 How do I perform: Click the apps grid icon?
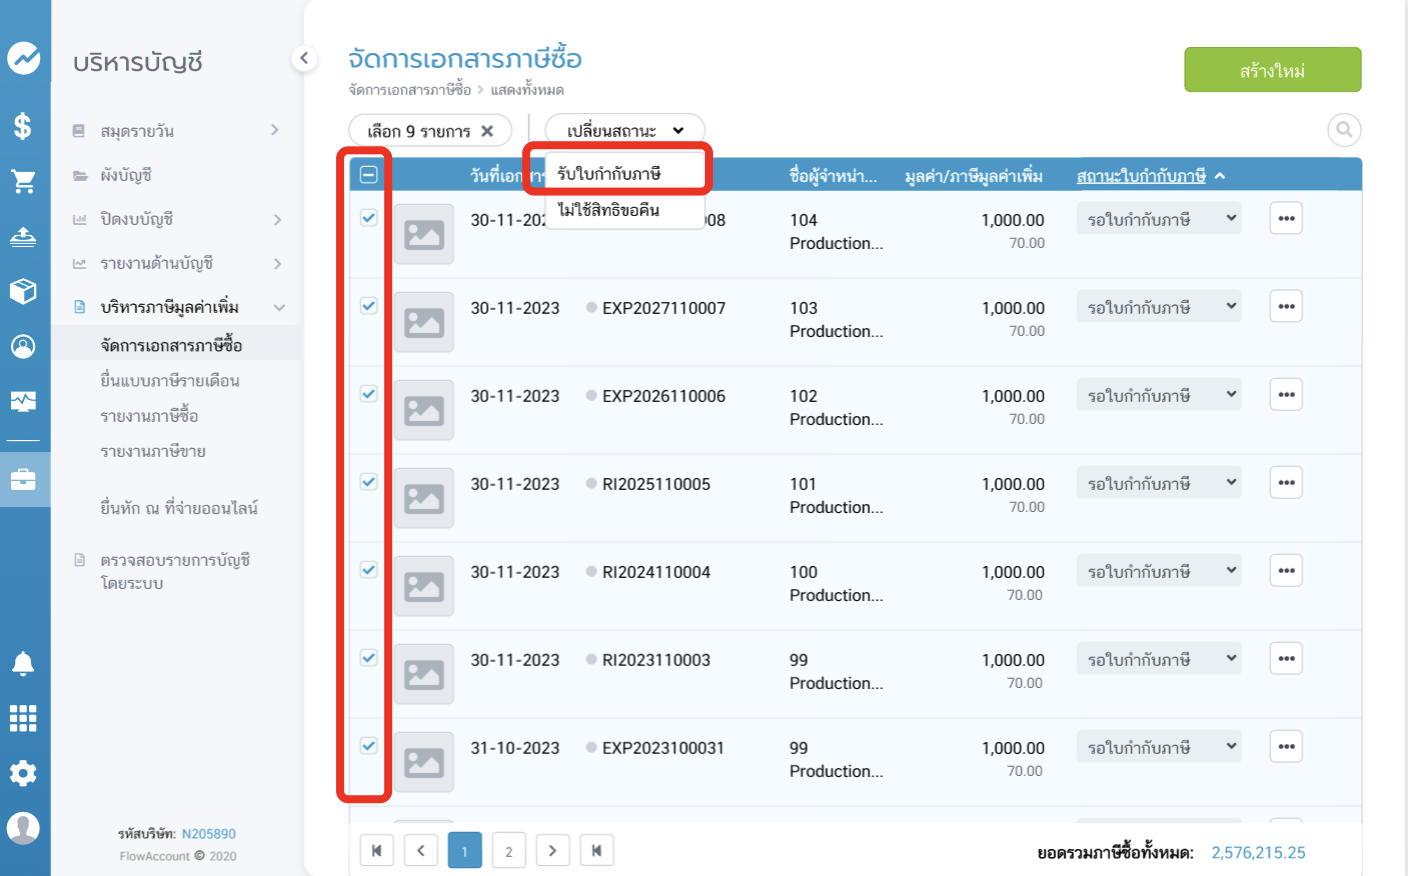point(23,718)
